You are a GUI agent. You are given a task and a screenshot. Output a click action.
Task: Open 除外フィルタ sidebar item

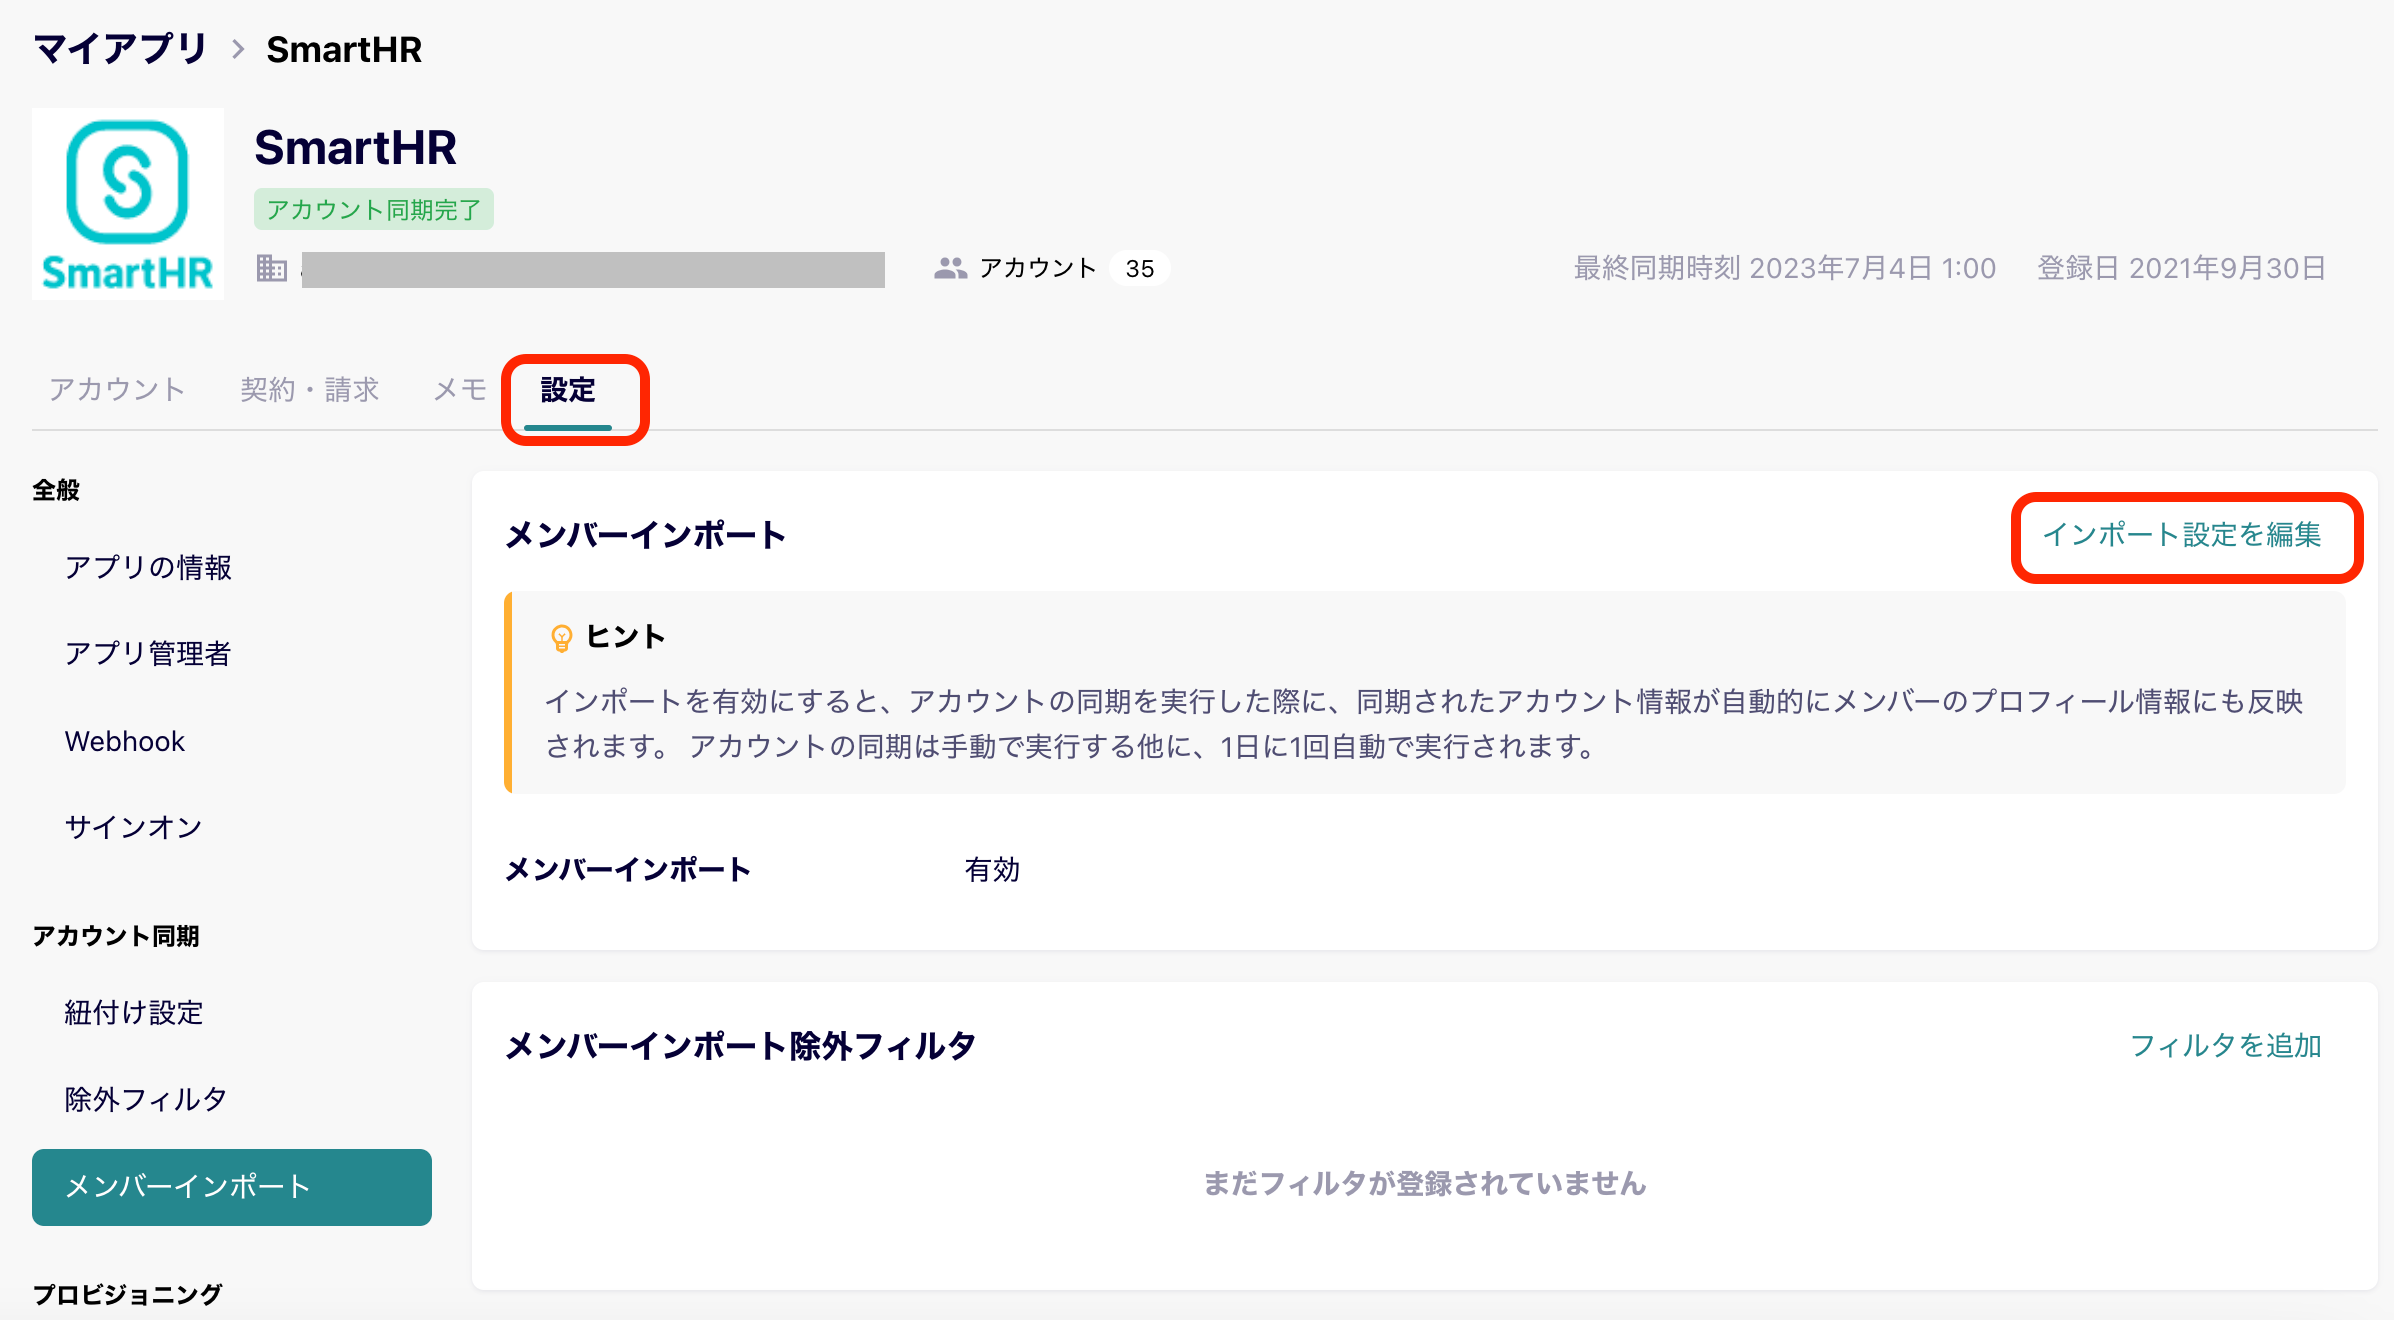(x=146, y=1099)
